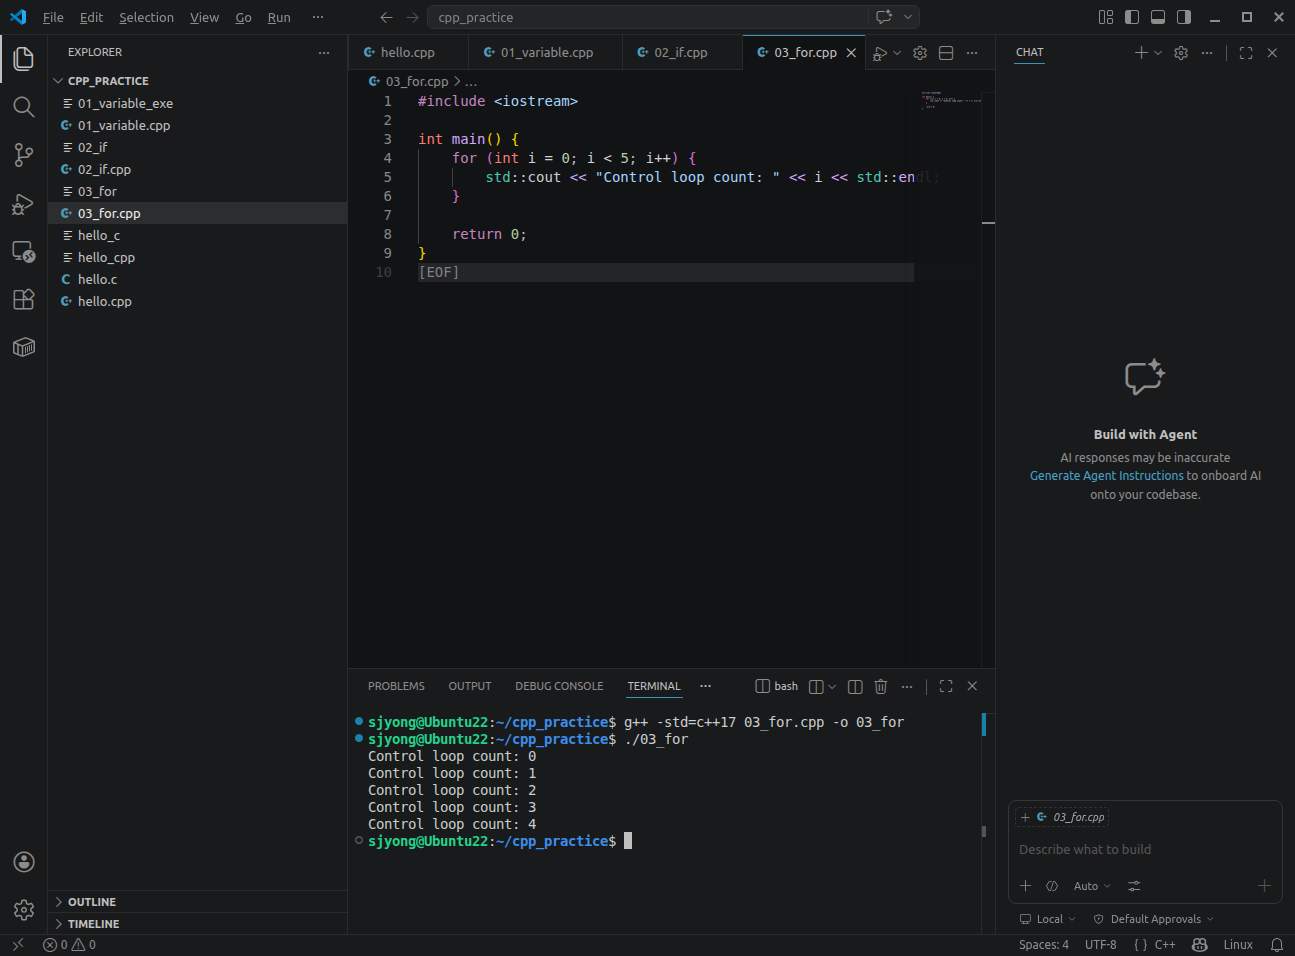Toggle the secondary side bar visibility
Image resolution: width=1295 pixels, height=956 pixels.
point(1184,17)
